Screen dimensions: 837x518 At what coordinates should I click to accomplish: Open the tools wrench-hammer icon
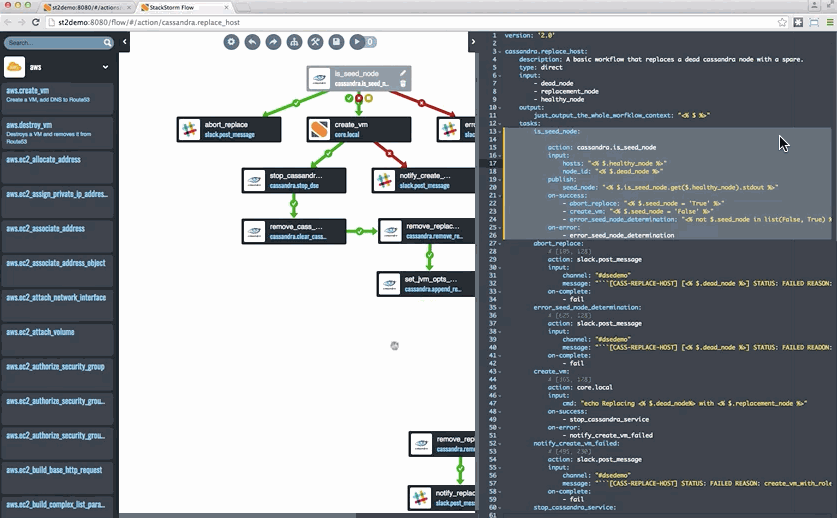click(x=315, y=42)
